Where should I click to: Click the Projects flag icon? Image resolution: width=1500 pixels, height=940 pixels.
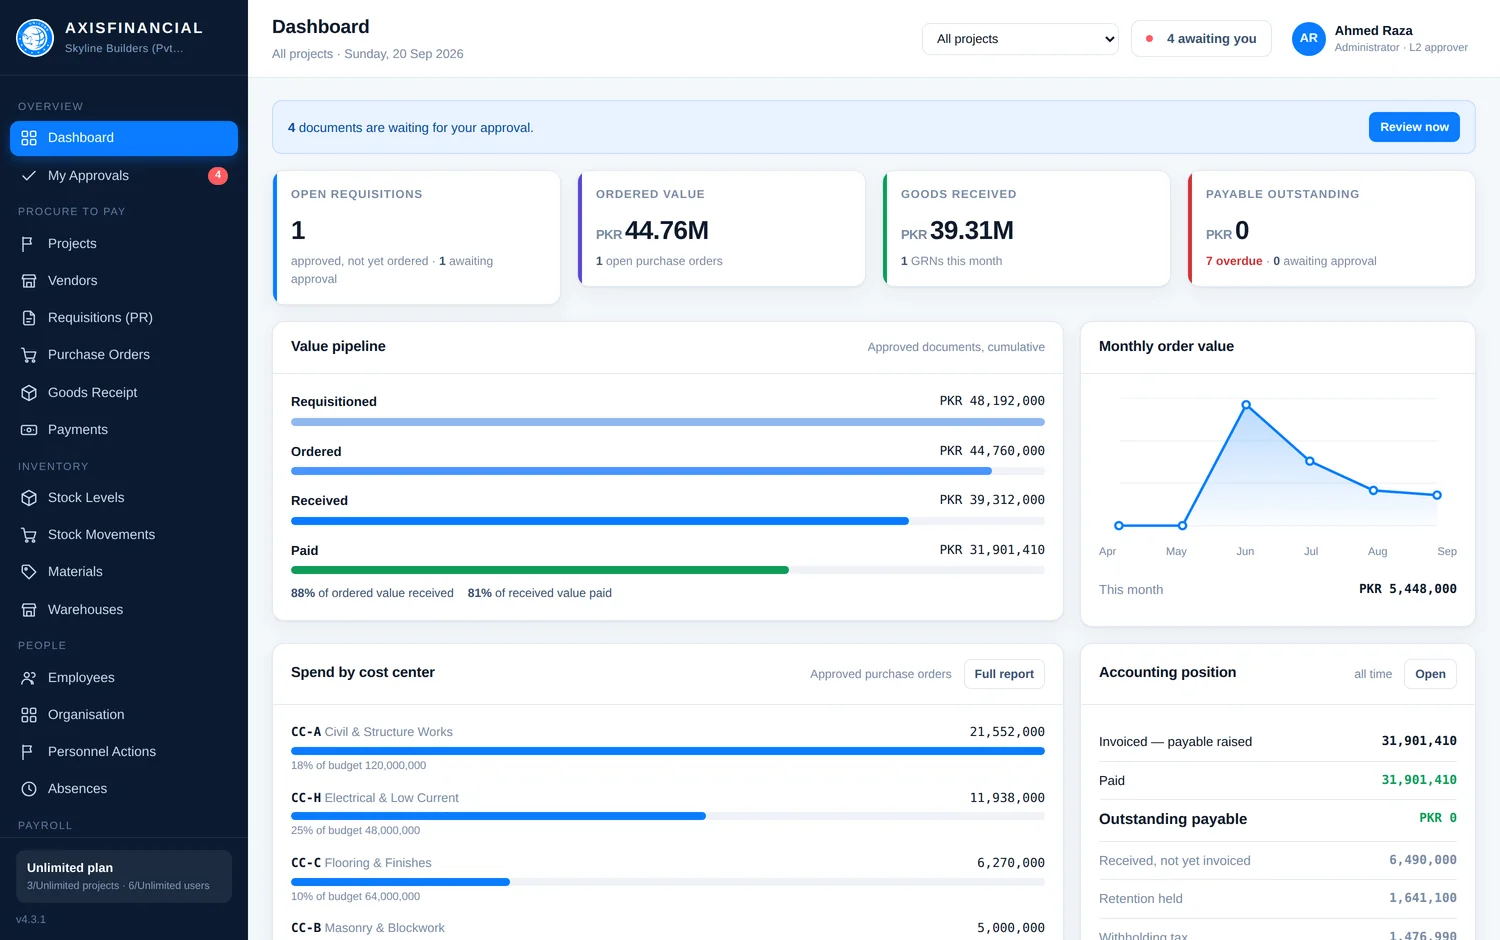click(29, 244)
